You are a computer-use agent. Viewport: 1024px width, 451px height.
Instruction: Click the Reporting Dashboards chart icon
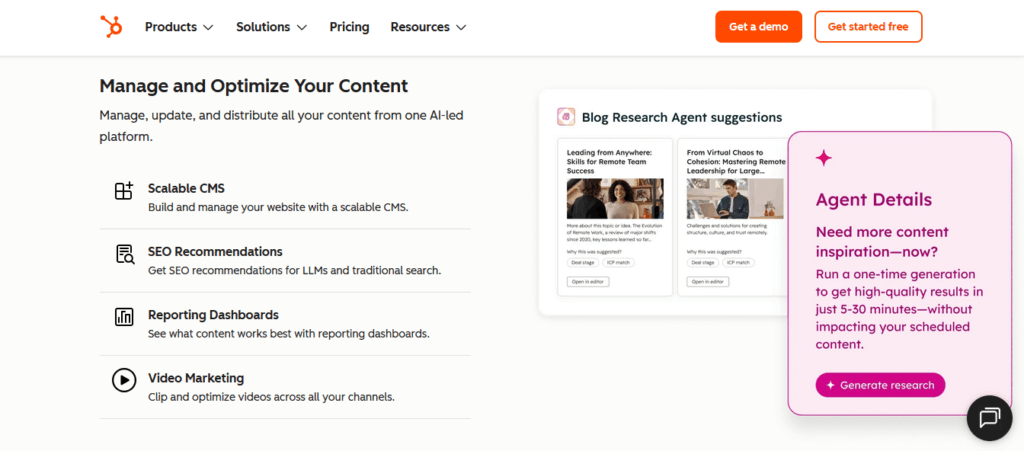(x=123, y=317)
